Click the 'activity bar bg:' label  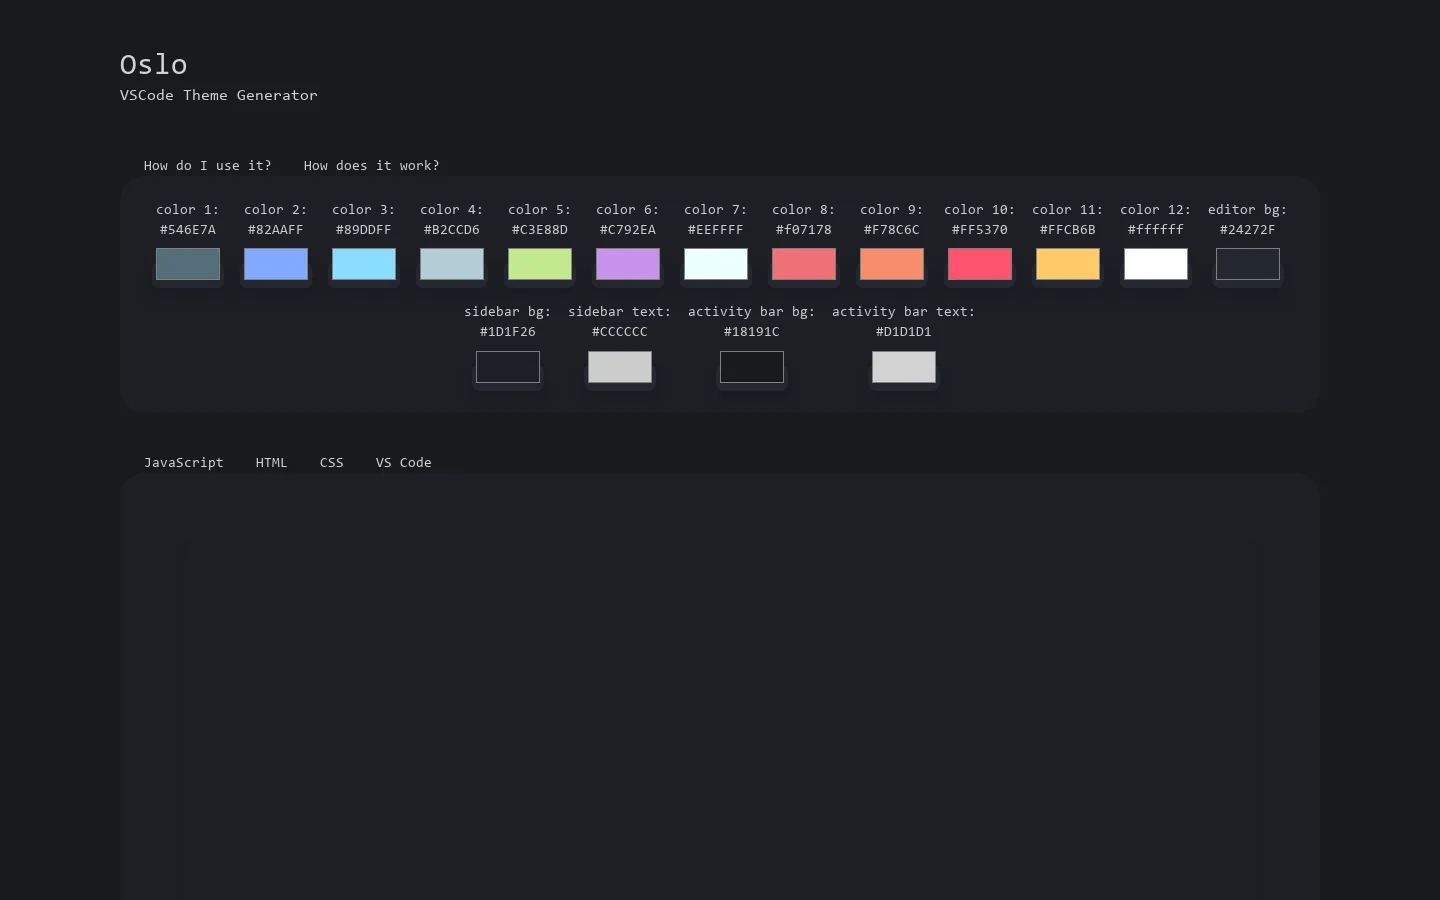pyautogui.click(x=752, y=311)
